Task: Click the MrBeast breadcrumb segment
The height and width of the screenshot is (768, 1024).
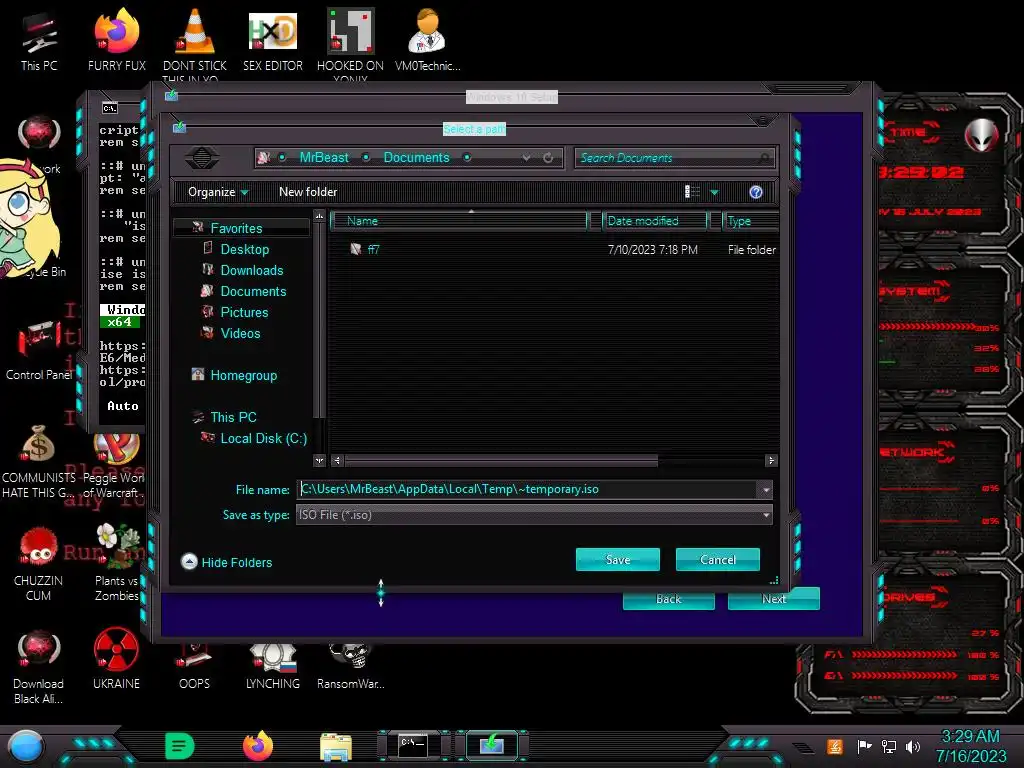Action: [324, 157]
